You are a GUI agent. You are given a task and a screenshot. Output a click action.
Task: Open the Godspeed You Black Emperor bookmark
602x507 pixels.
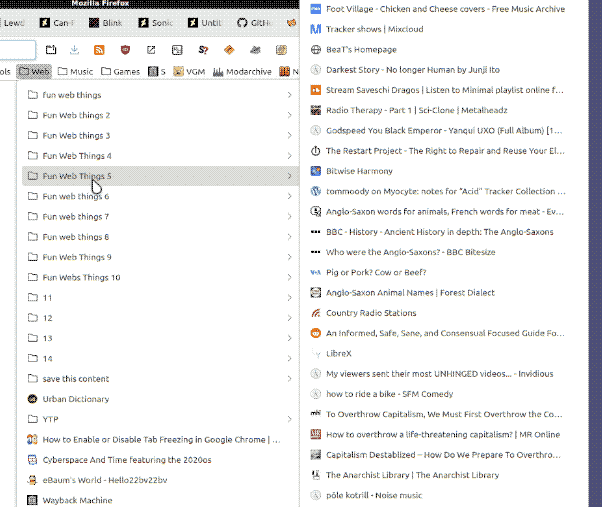click(444, 130)
